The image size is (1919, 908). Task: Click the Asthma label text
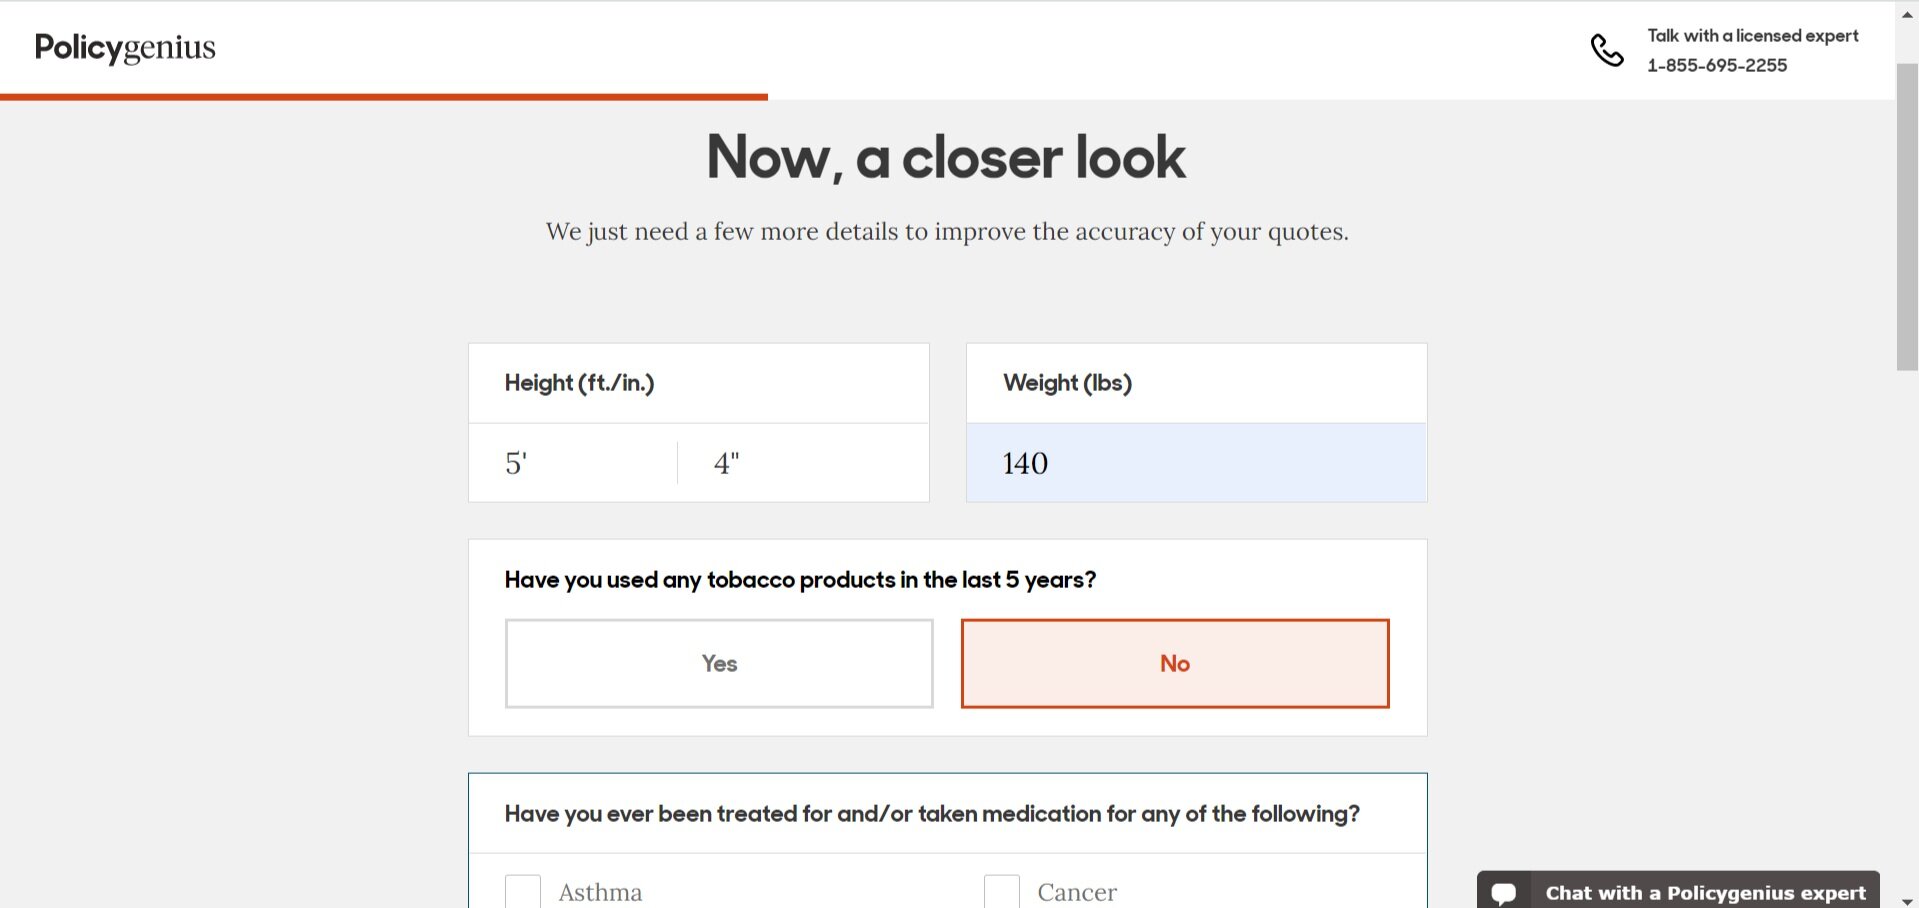tap(600, 892)
